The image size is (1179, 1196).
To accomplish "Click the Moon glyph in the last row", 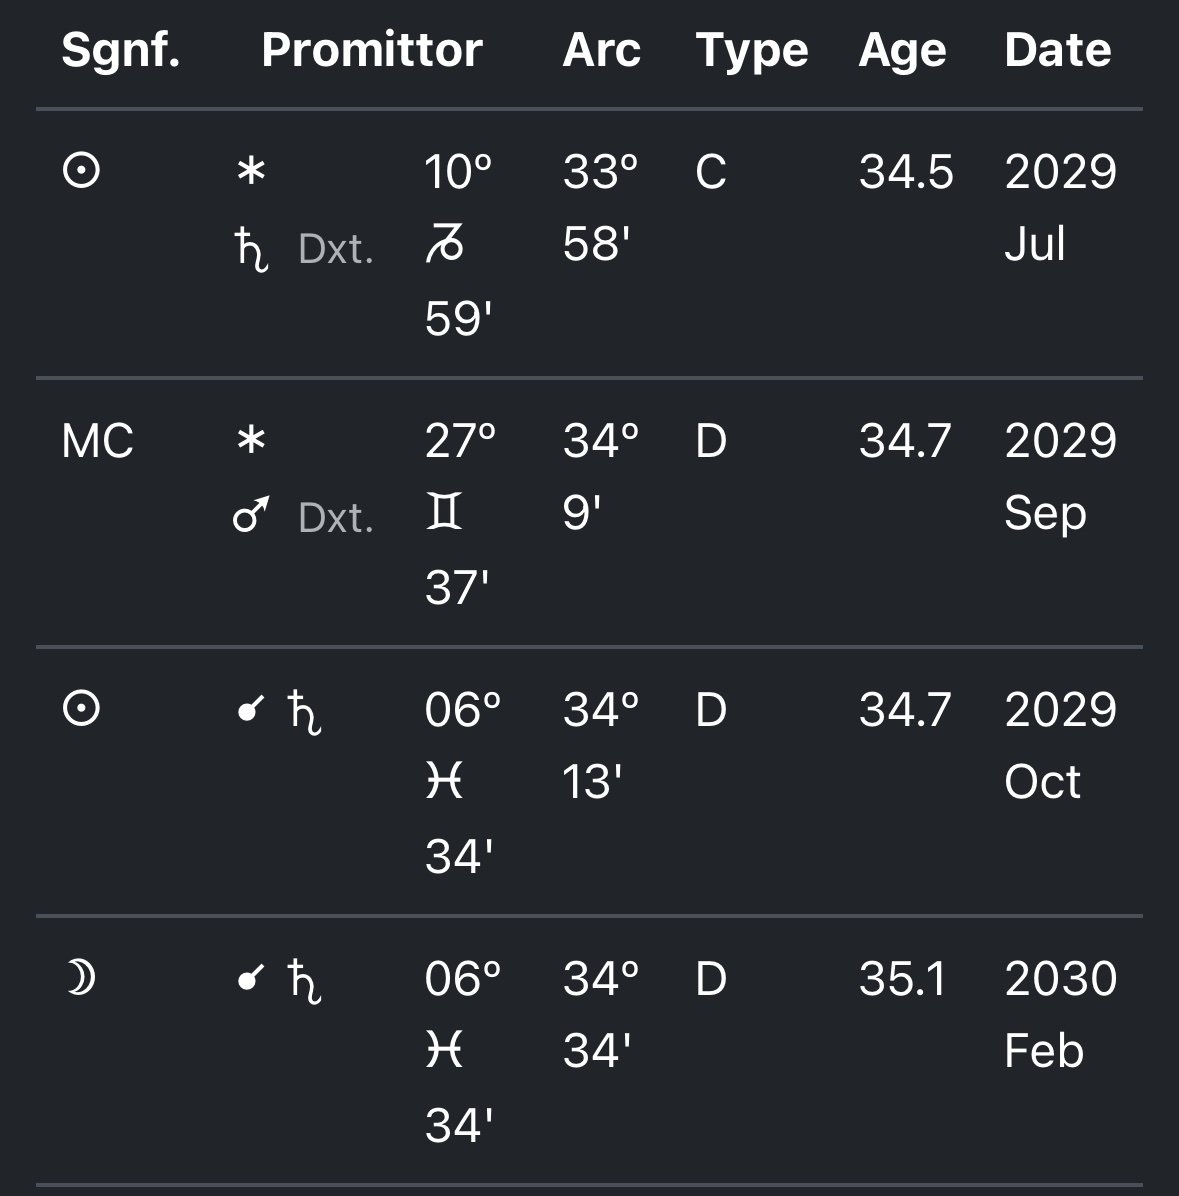I will pyautogui.click(x=81, y=978).
